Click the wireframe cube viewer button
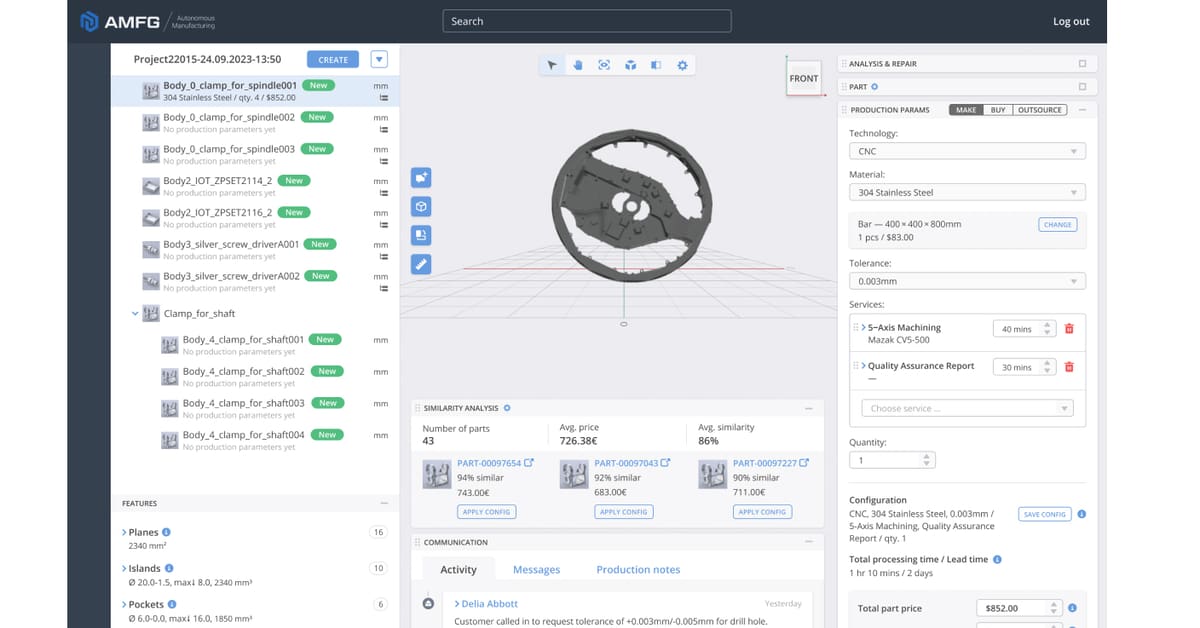This screenshot has height=628, width=1200. click(421, 206)
